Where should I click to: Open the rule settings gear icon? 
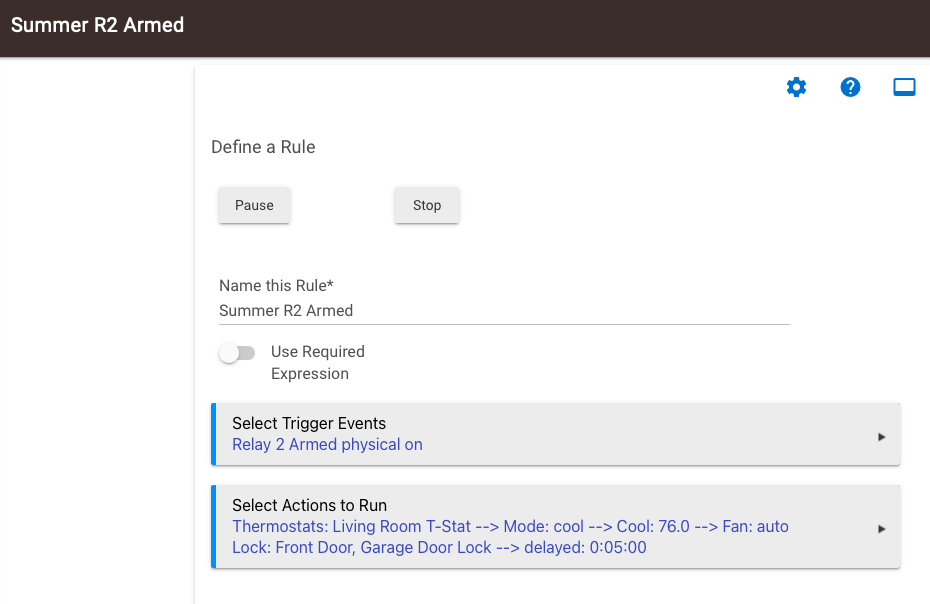[x=796, y=87]
